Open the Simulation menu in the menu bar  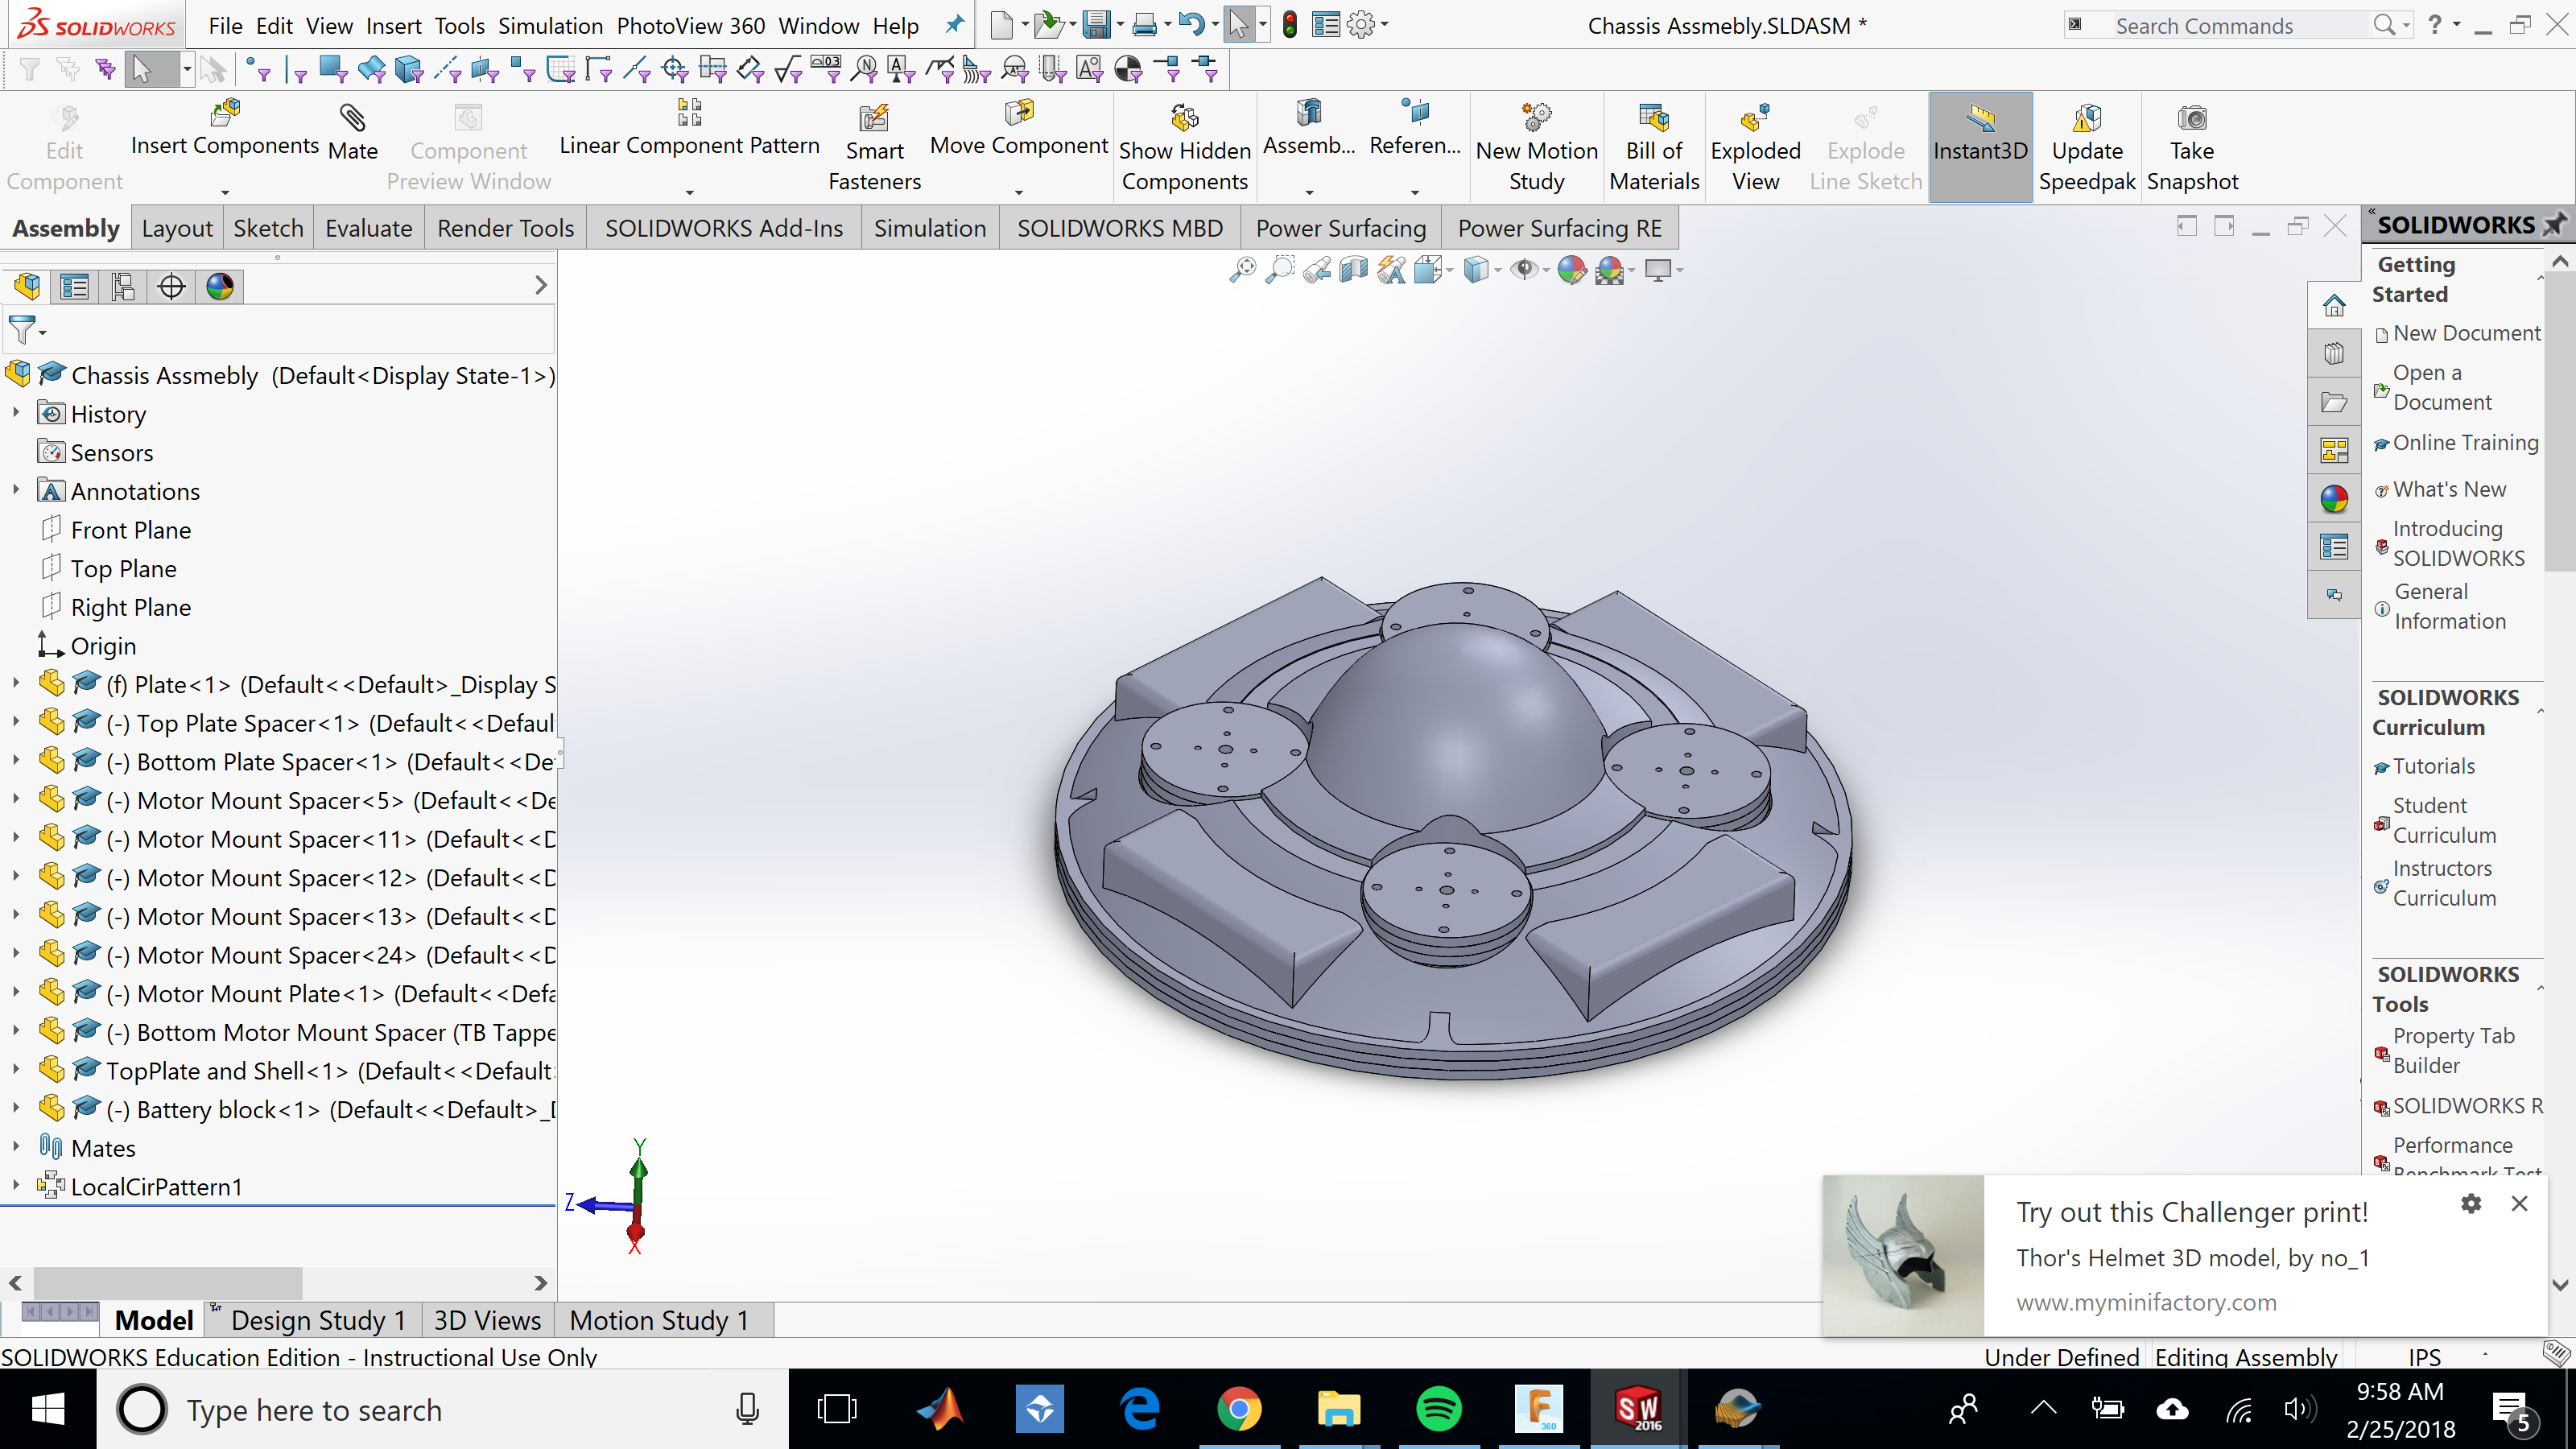pyautogui.click(x=550, y=26)
